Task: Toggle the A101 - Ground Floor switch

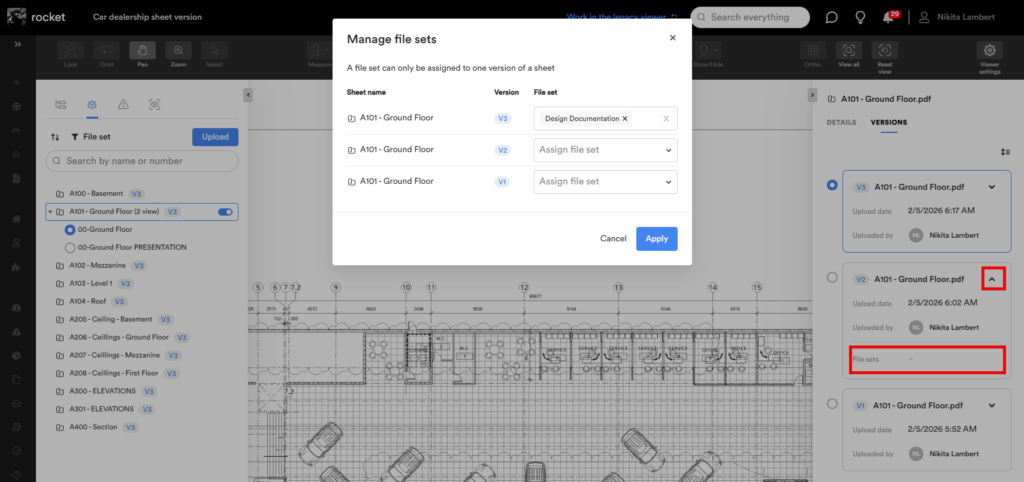Action: (224, 212)
